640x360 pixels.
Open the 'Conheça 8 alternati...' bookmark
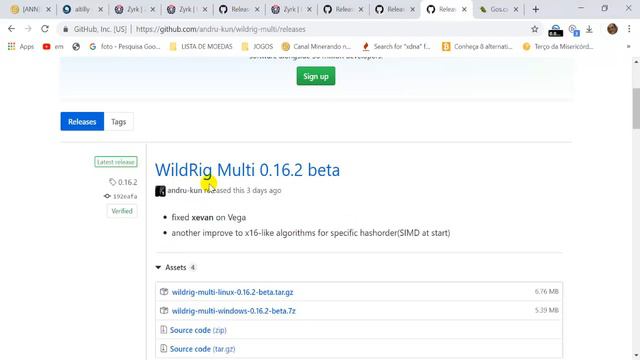pyautogui.click(x=477, y=47)
